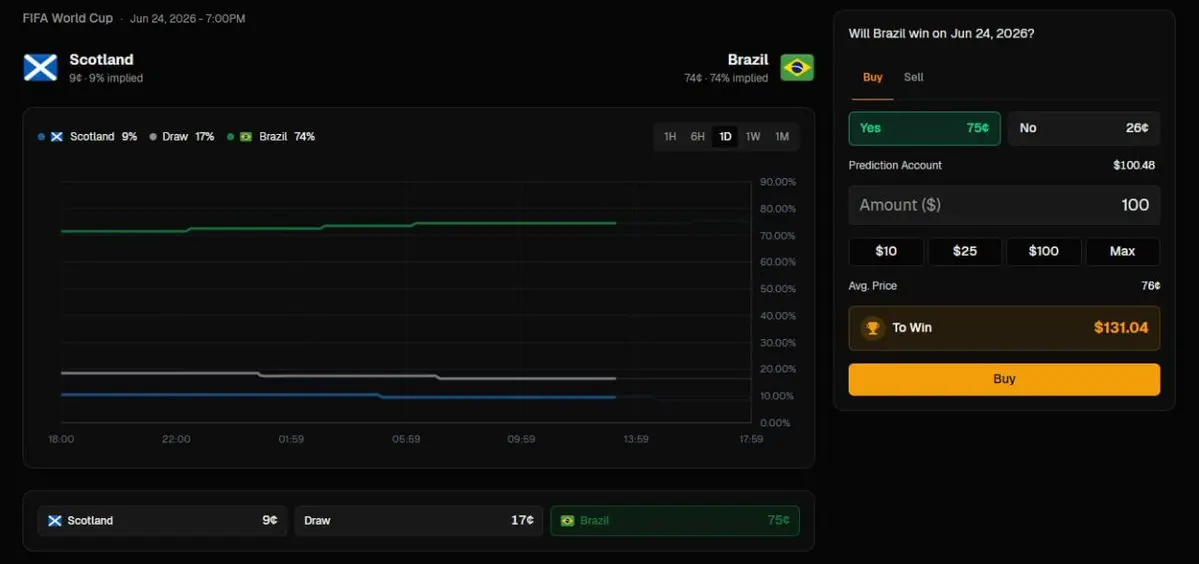The width and height of the screenshot is (1199, 564).
Task: Click the Brazil team name heading
Action: [748, 60]
